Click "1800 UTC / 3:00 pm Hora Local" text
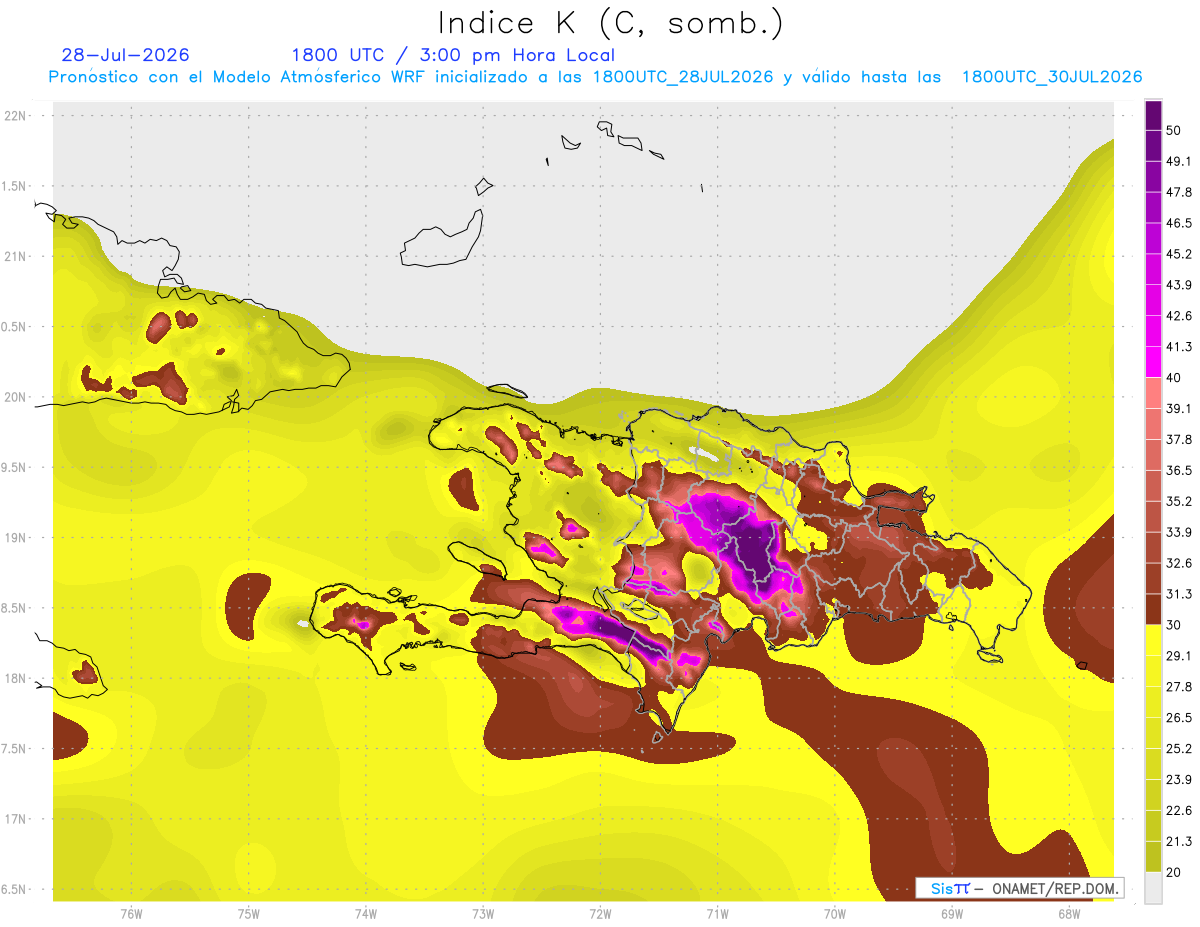 point(453,55)
